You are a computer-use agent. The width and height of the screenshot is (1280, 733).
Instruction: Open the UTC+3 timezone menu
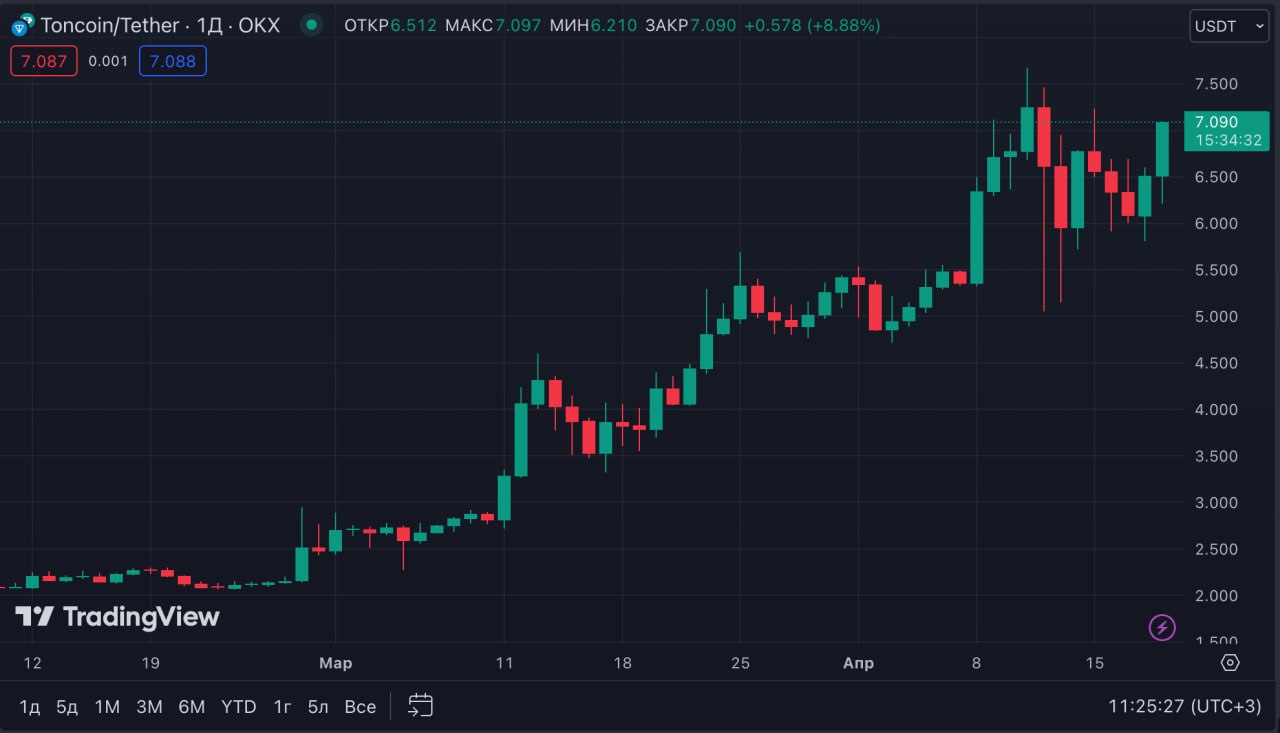[1184, 706]
